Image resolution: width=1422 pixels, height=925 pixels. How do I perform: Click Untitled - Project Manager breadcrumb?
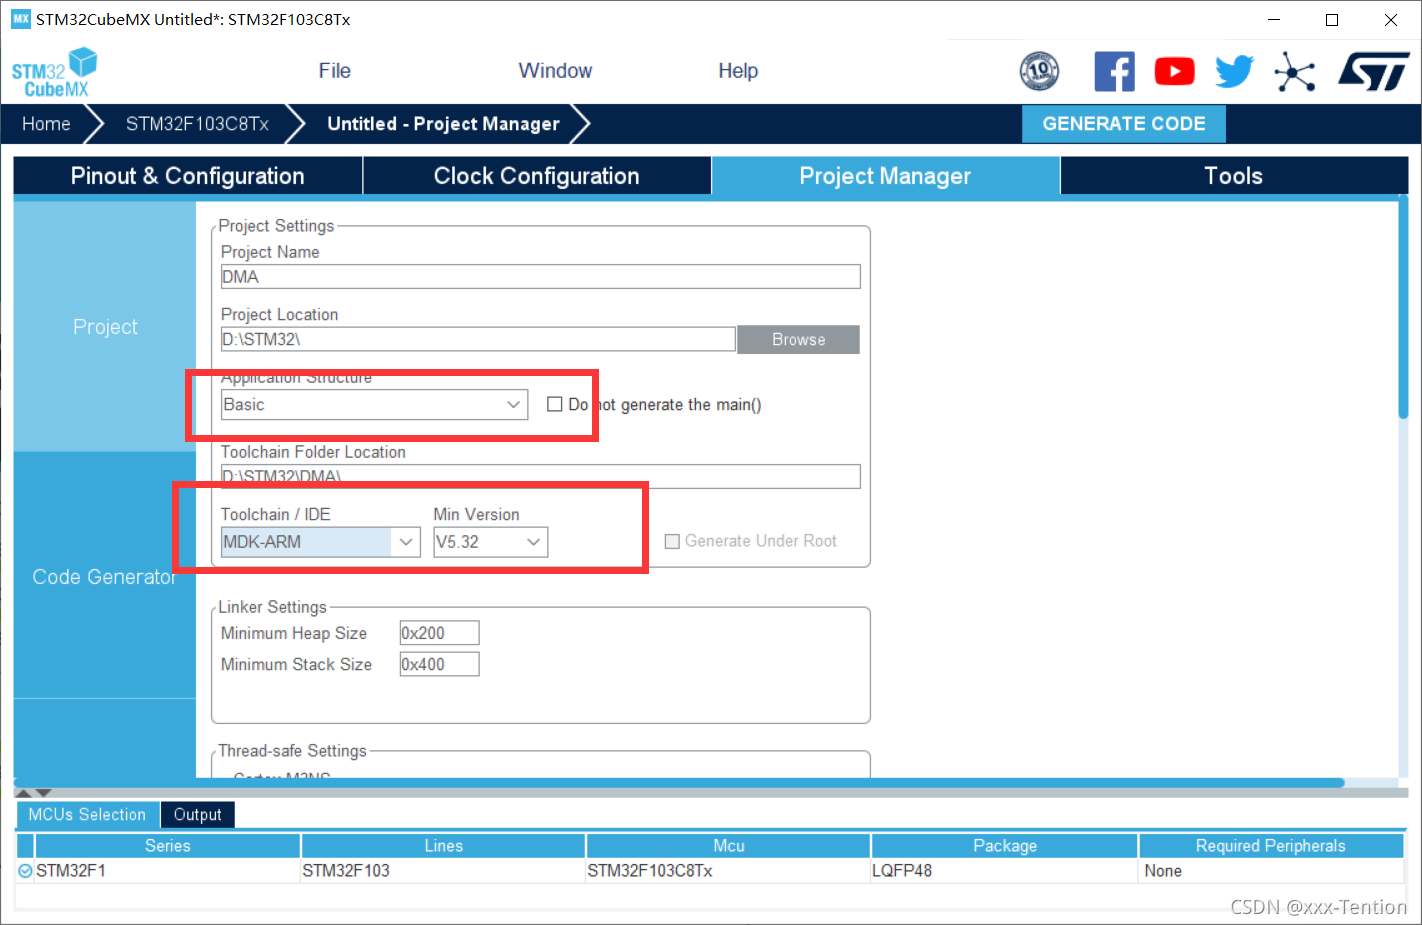point(443,124)
